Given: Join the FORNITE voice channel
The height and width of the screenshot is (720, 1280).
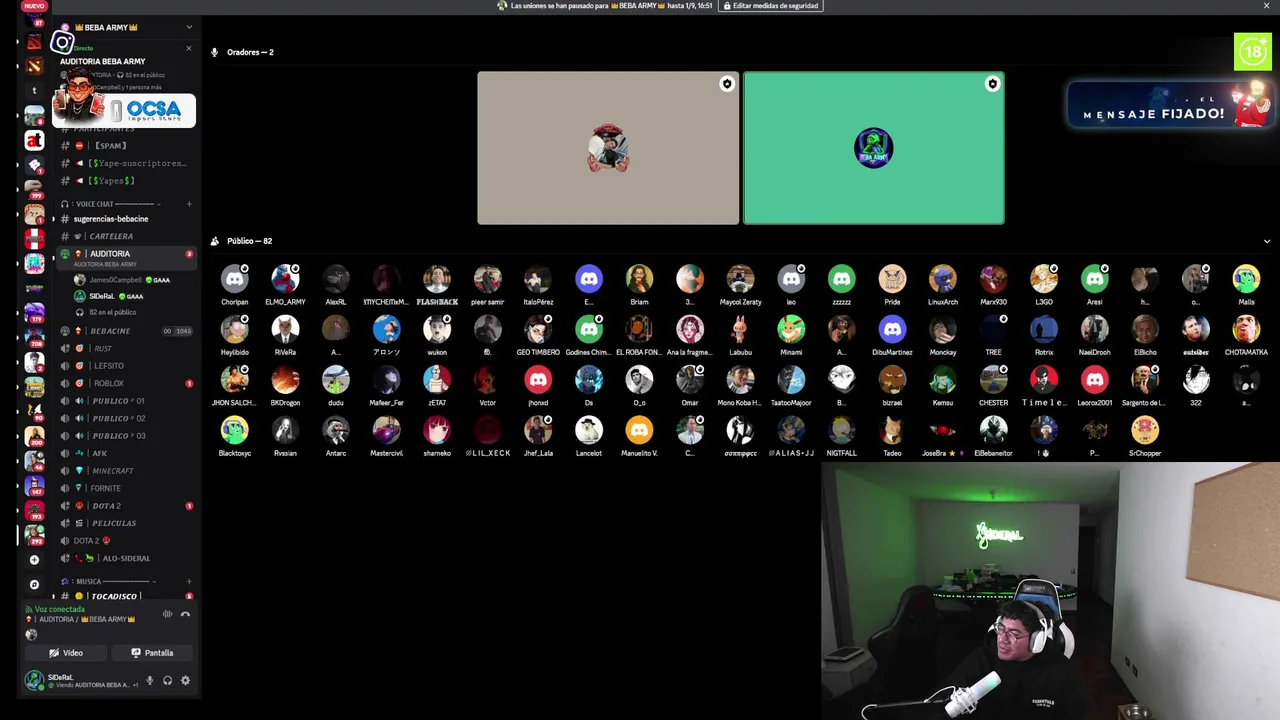Looking at the screenshot, I should 124,488.
